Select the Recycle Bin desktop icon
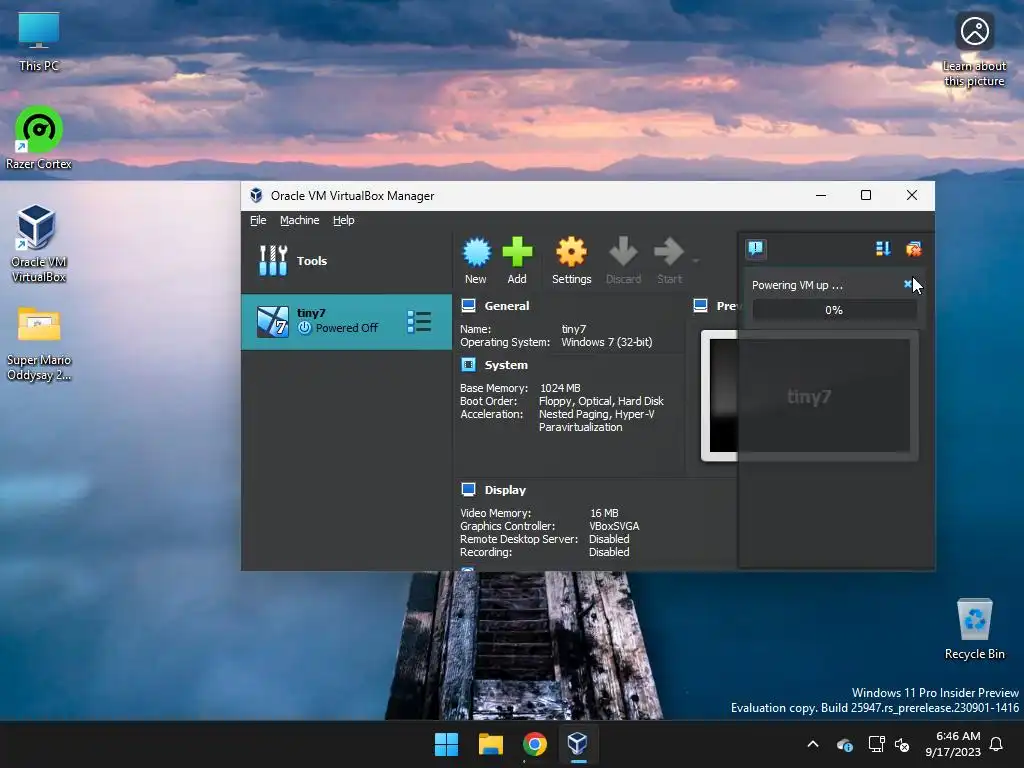Image resolution: width=1024 pixels, height=768 pixels. (974, 629)
